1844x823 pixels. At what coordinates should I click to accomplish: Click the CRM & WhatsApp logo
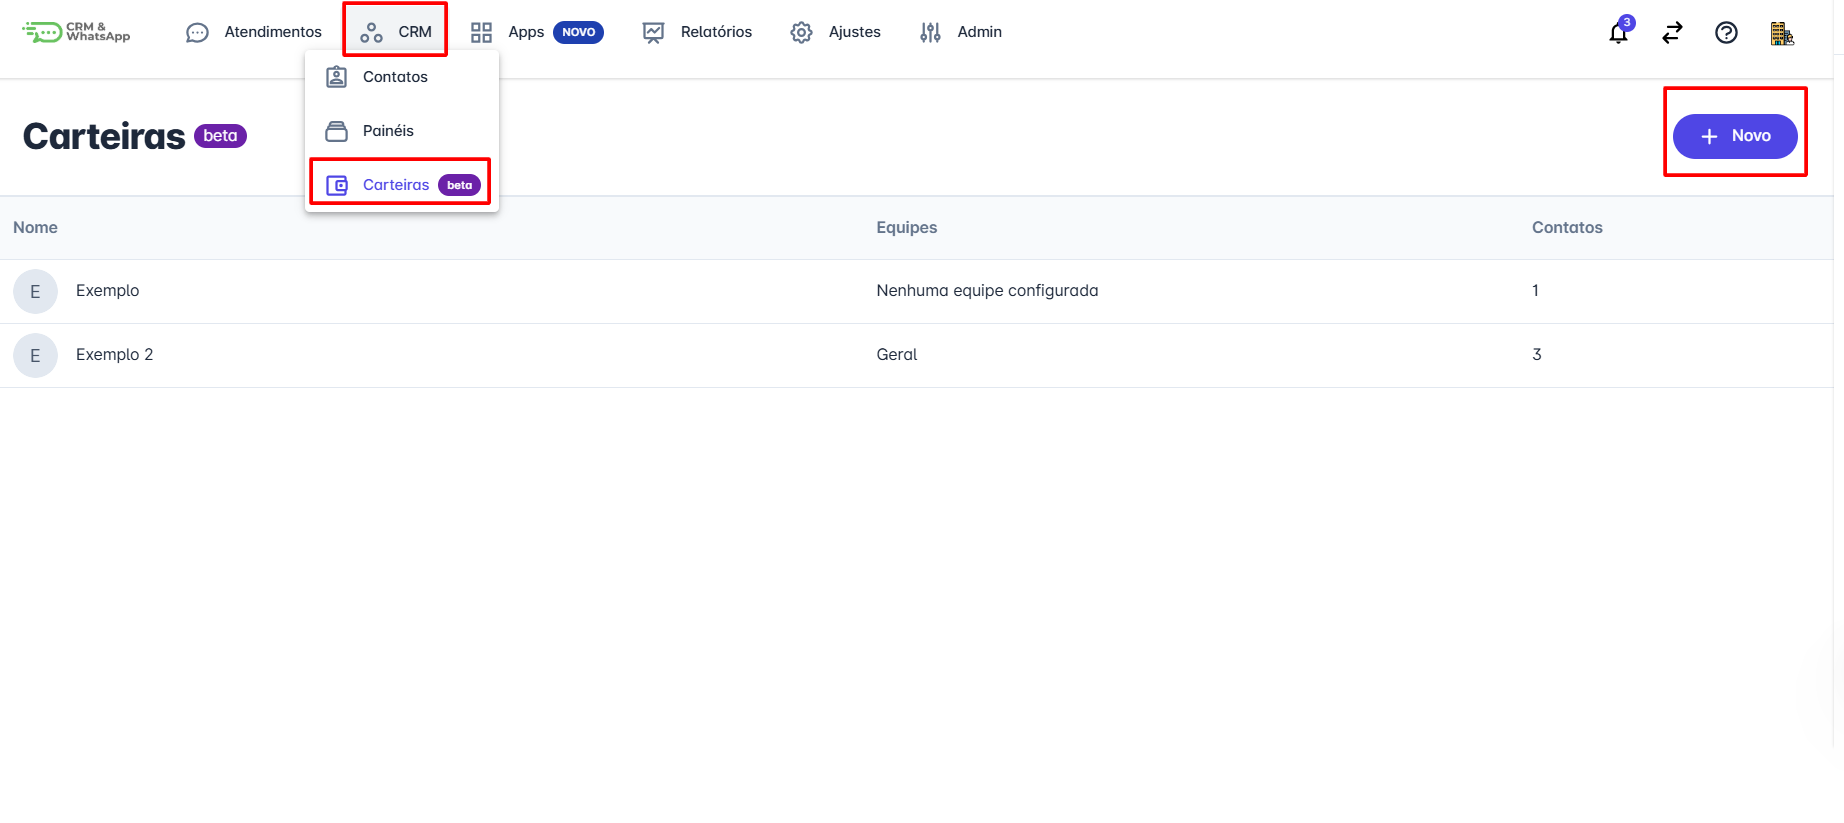coord(77,32)
